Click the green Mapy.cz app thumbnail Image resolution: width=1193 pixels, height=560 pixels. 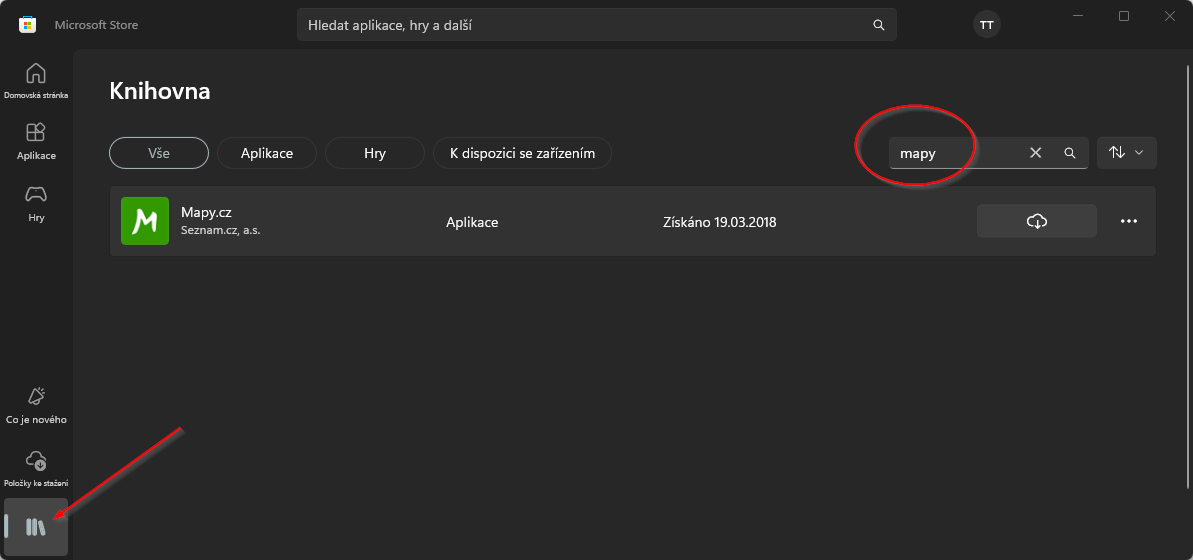point(145,221)
